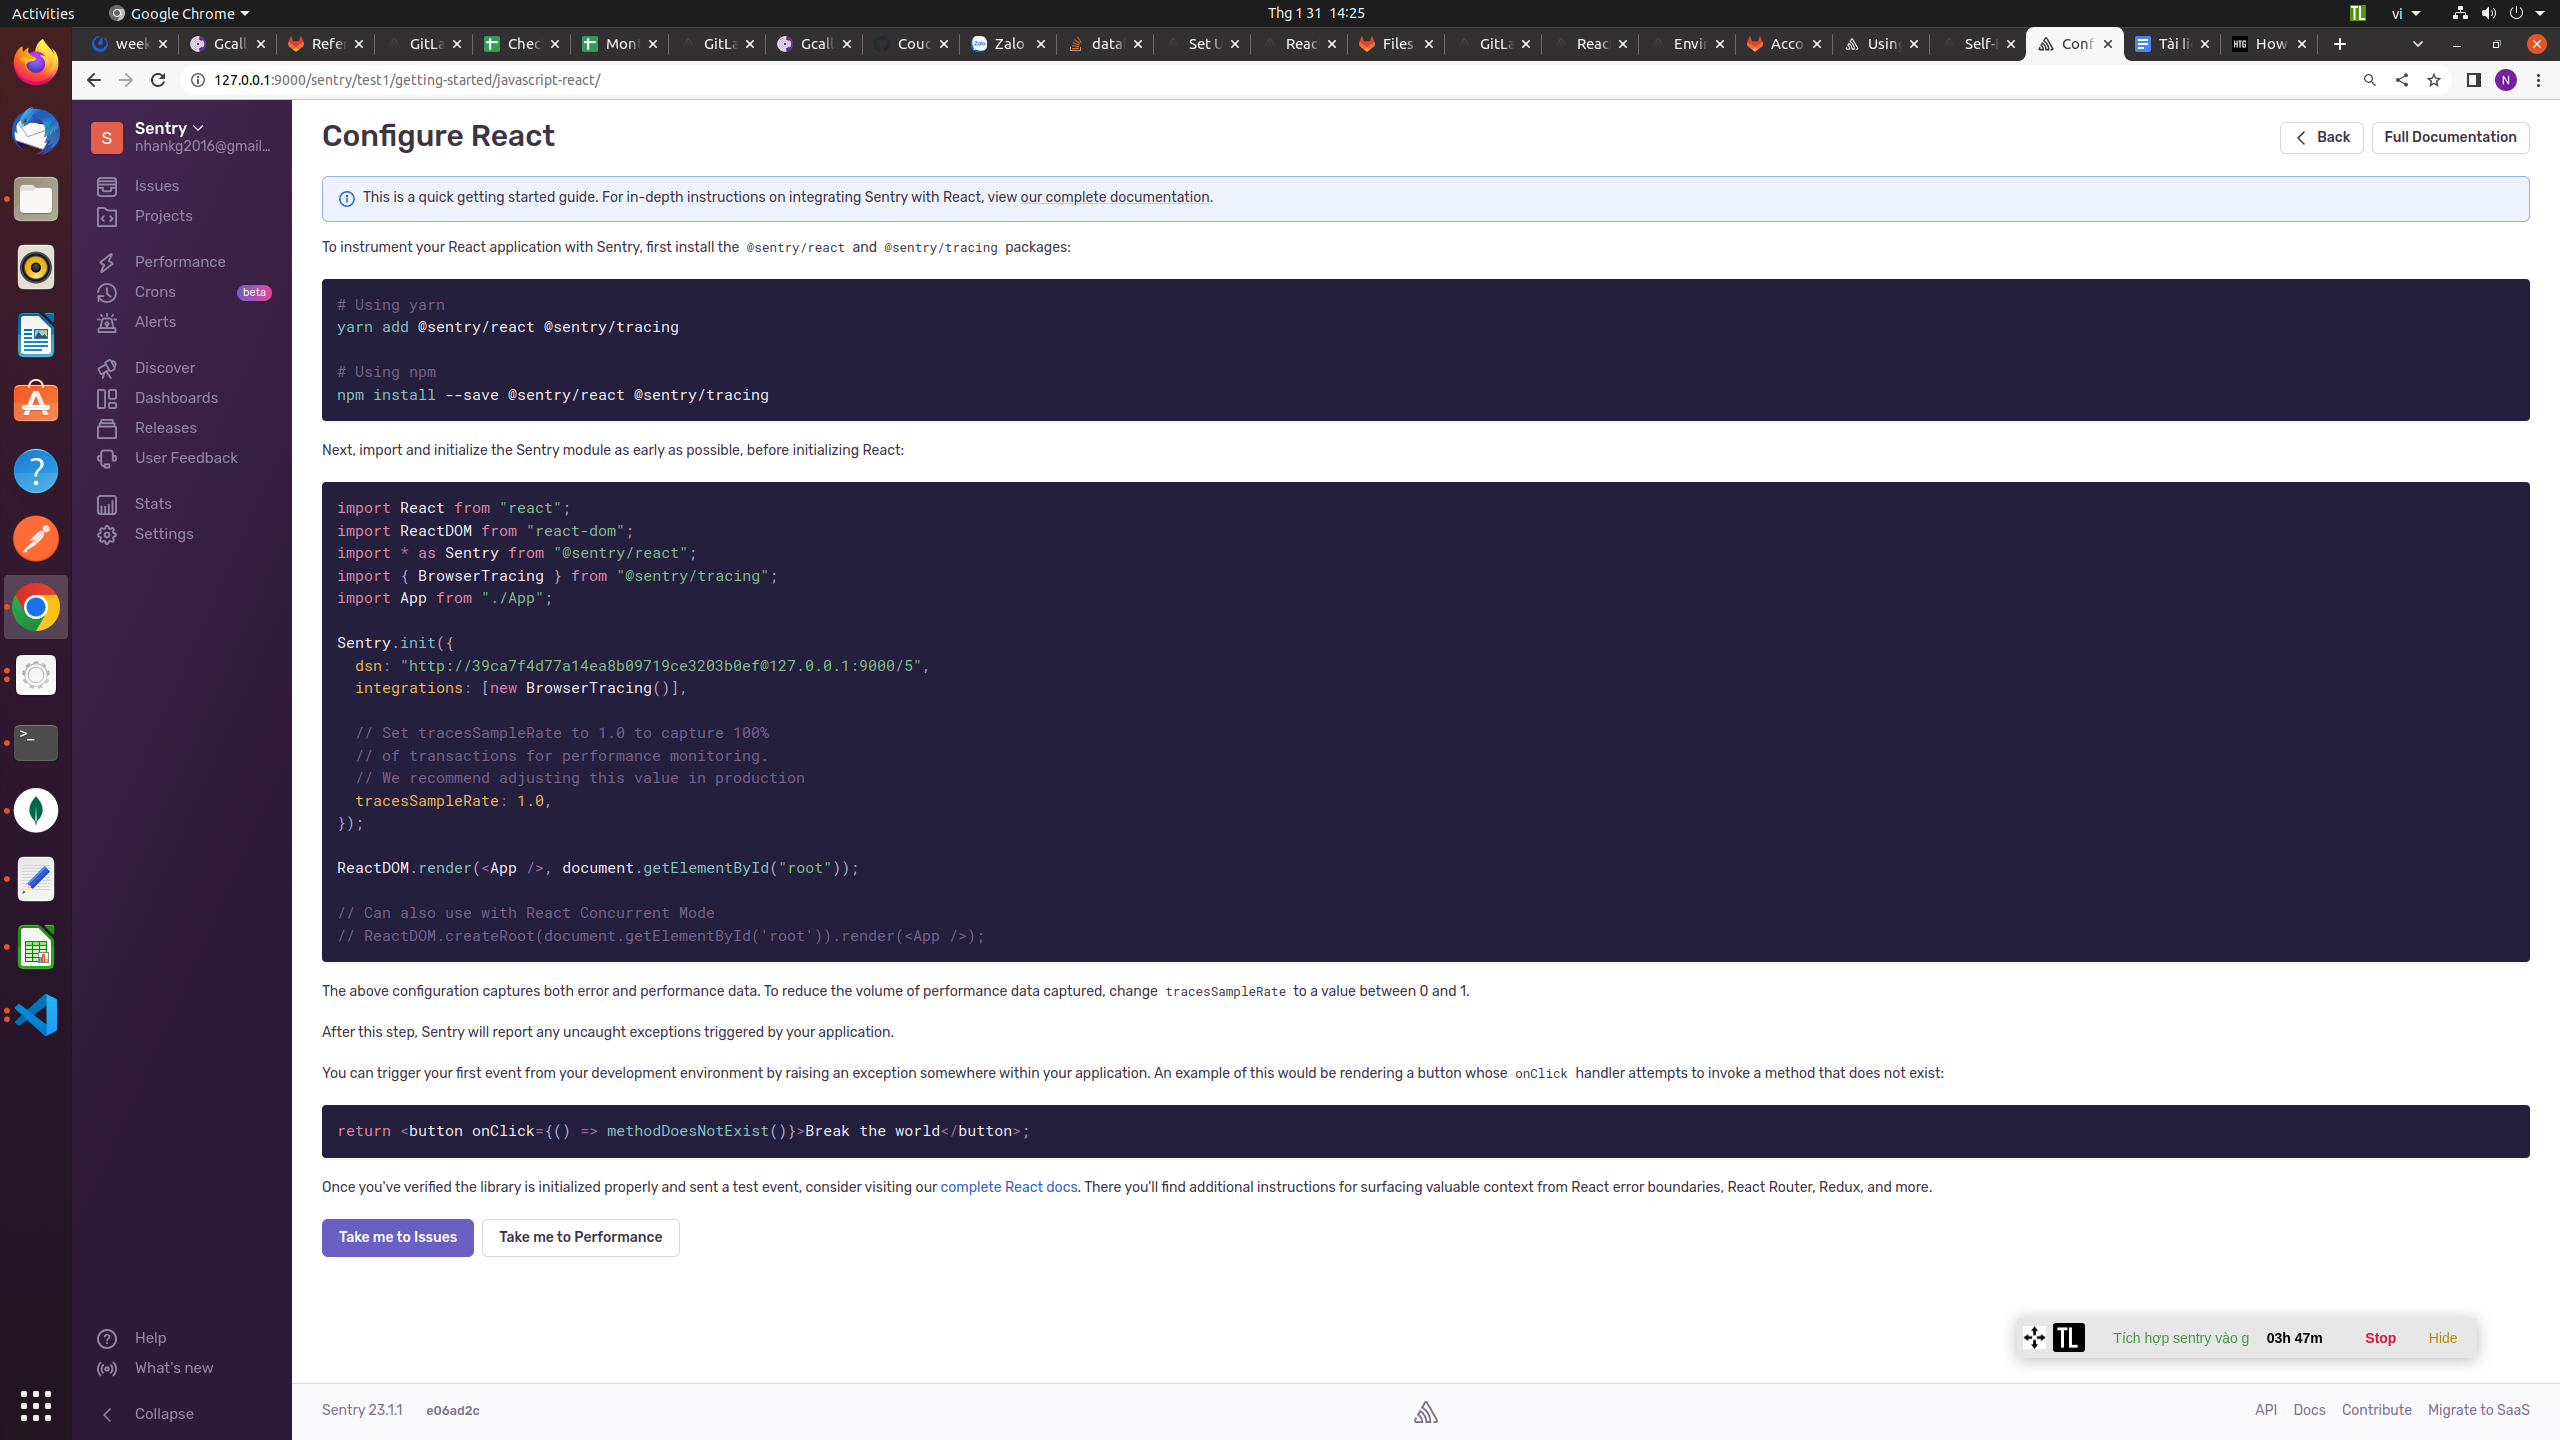The height and width of the screenshot is (1440, 2560).
Task: Go to Performance in sidebar
Action: 180,262
